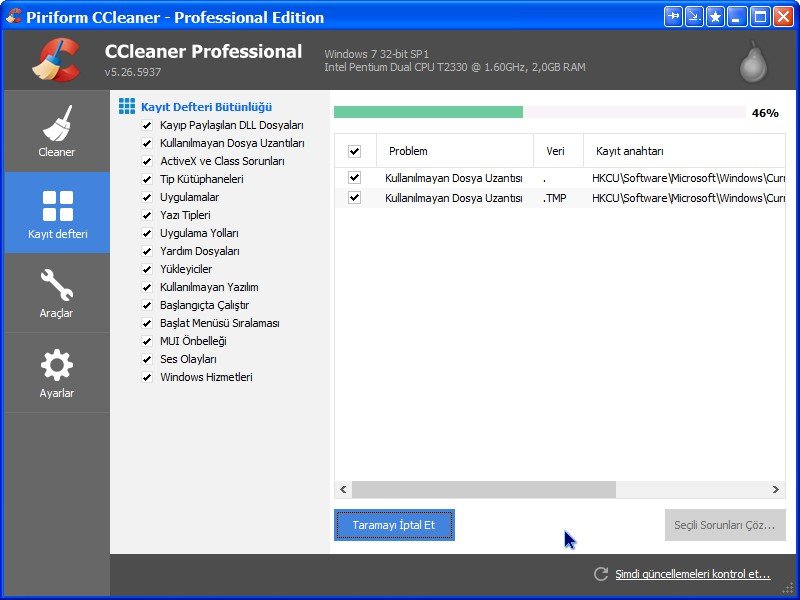Viewport: 800px width, 600px height.
Task: Toggle Kullanılmayan Yazılım checkbox
Action: coord(147,287)
